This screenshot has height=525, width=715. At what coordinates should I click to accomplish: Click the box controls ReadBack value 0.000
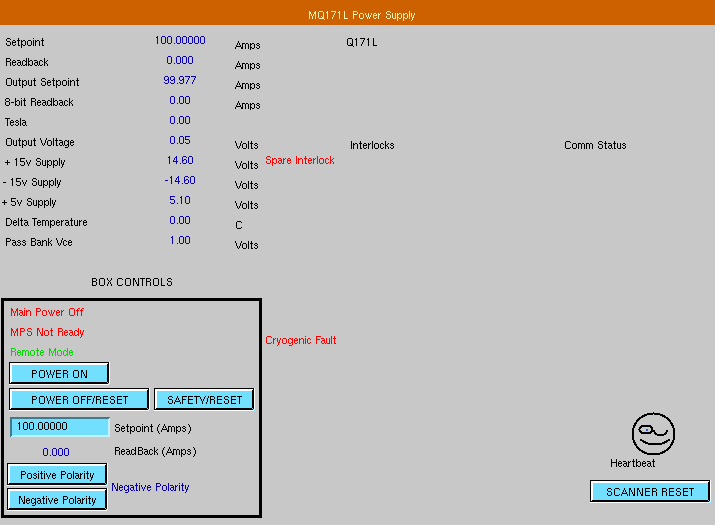pos(56,452)
